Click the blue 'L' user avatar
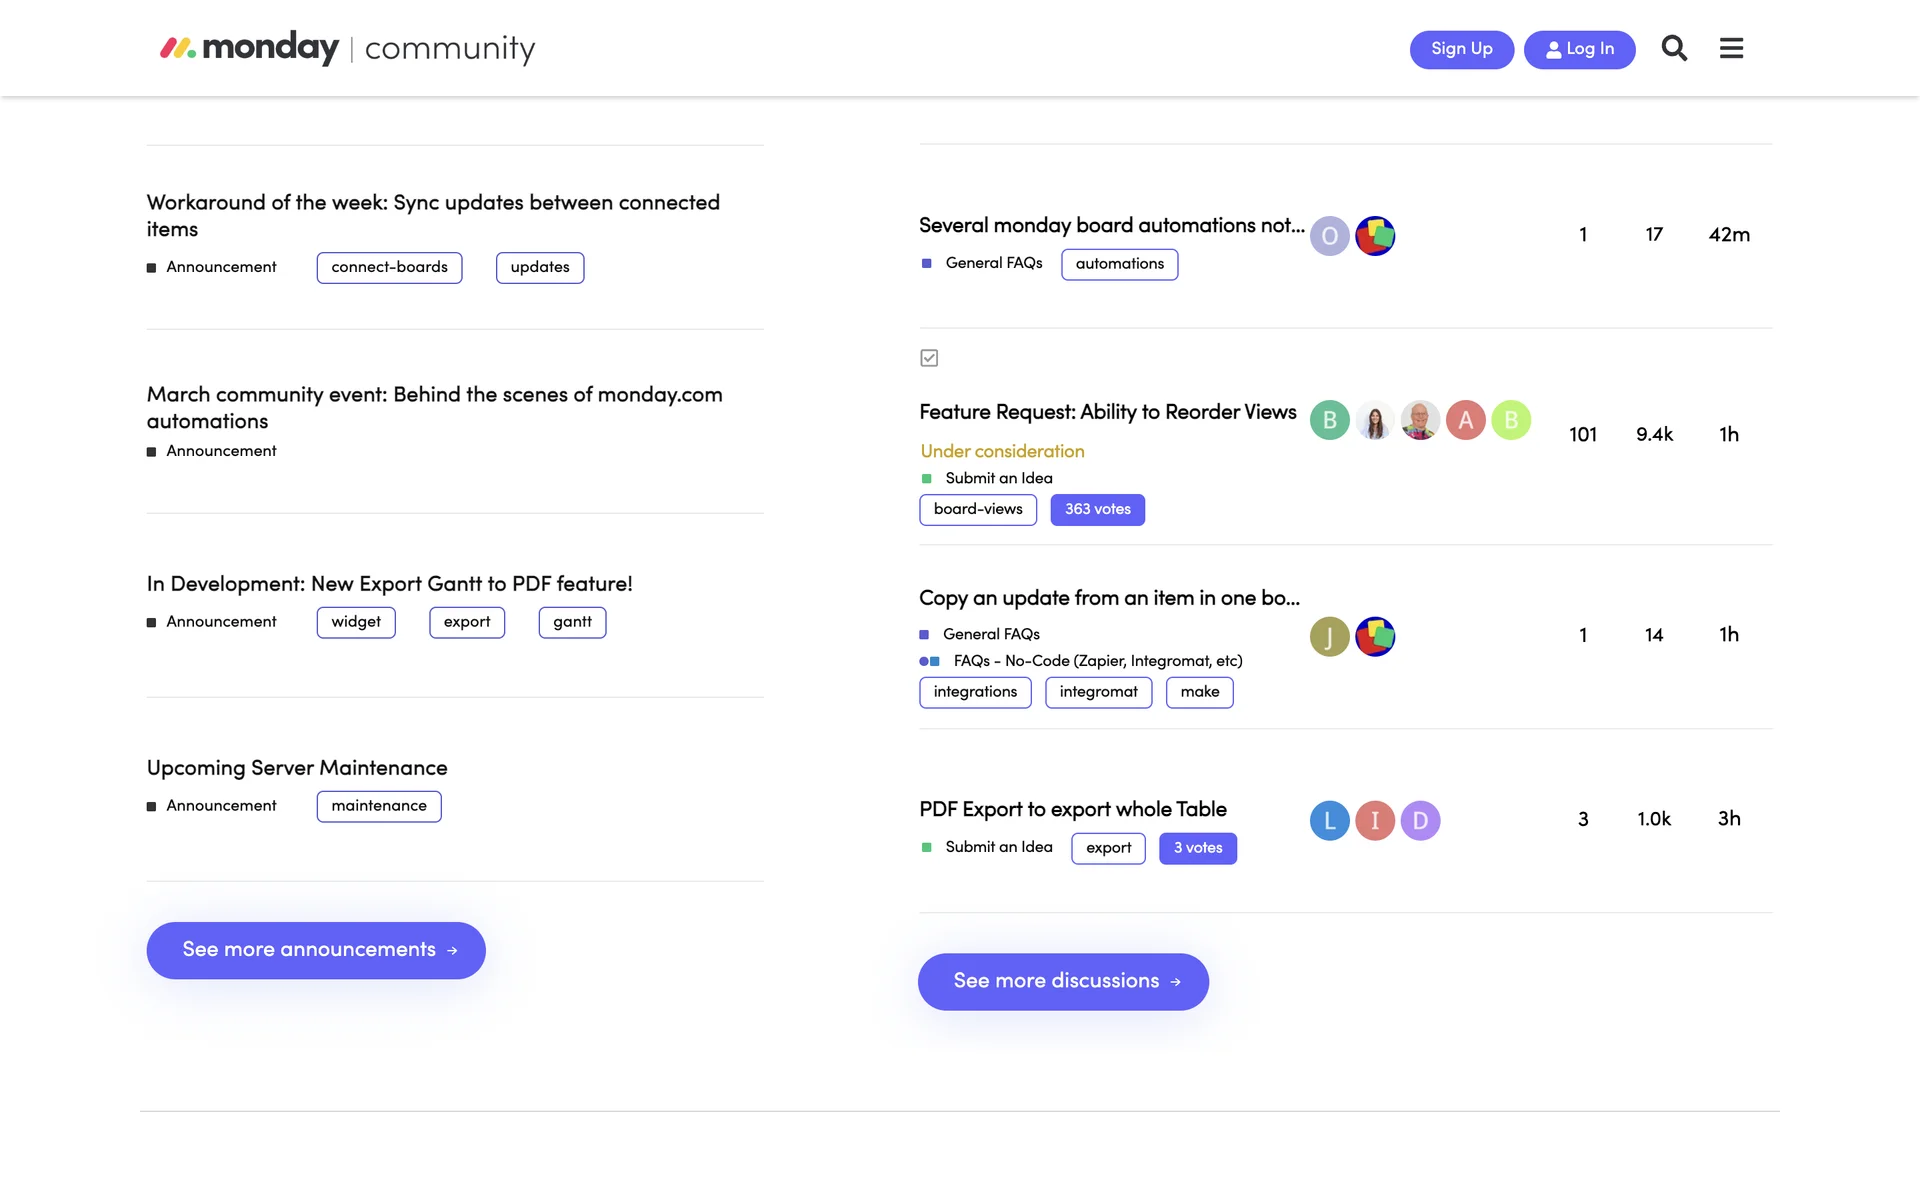The width and height of the screenshot is (1920, 1200). pos(1329,820)
